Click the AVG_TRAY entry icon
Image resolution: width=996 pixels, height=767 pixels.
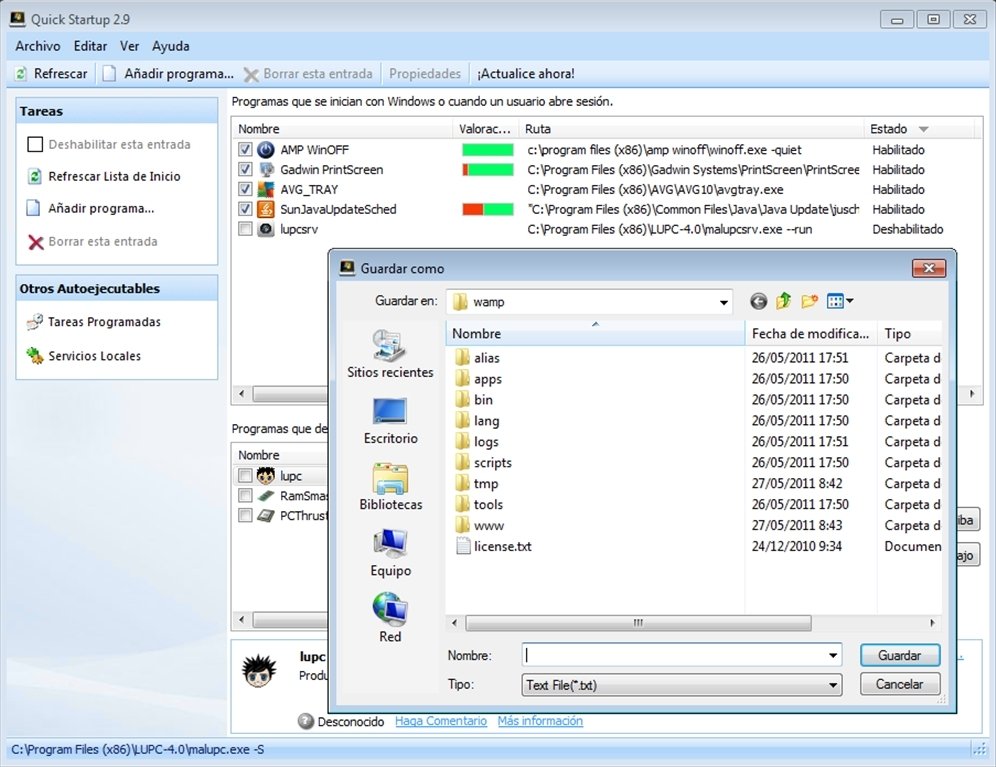[266, 189]
